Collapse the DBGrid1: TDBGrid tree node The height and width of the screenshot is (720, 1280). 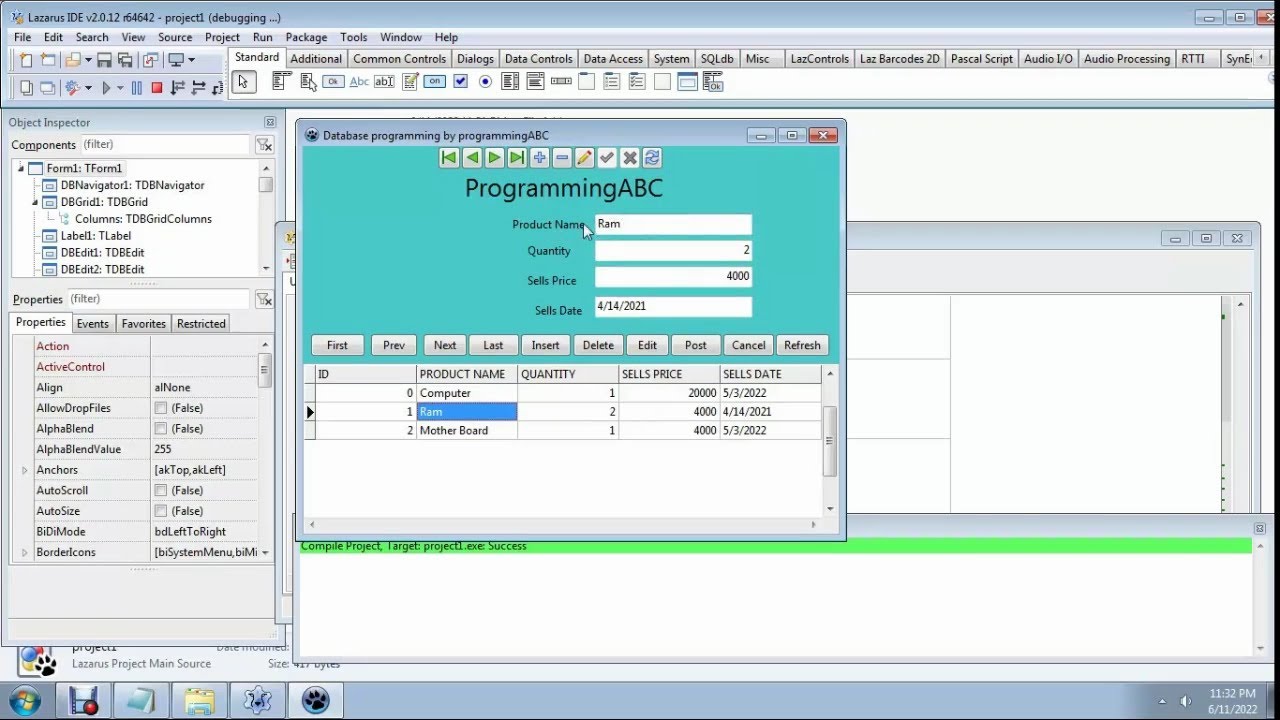click(36, 202)
